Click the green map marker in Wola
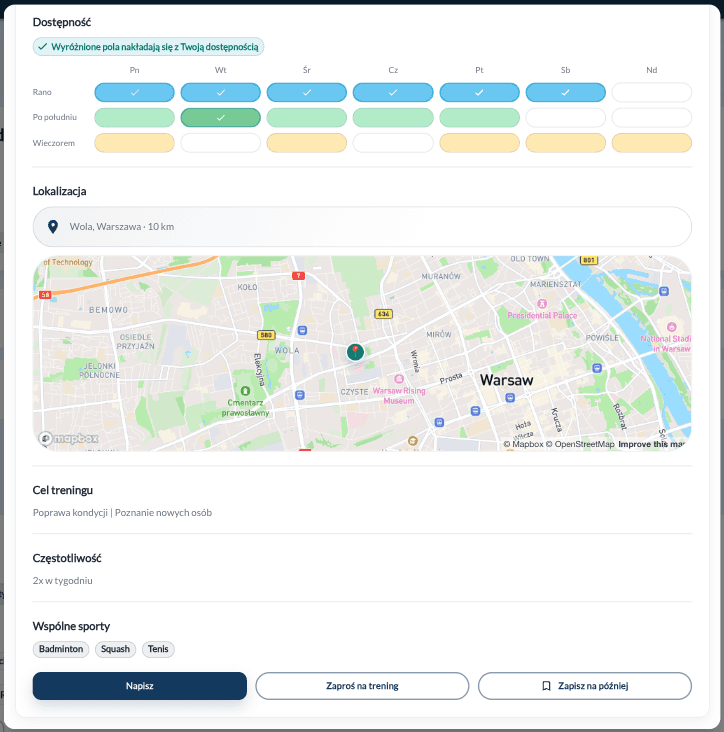The height and width of the screenshot is (732, 724). coord(355,352)
